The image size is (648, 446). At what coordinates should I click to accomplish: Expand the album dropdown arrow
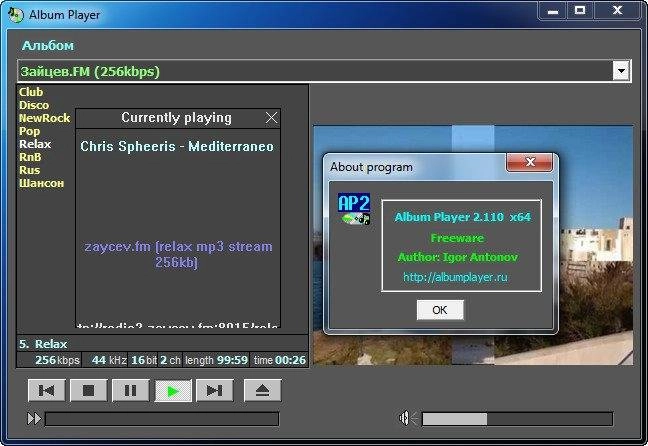[x=621, y=71]
